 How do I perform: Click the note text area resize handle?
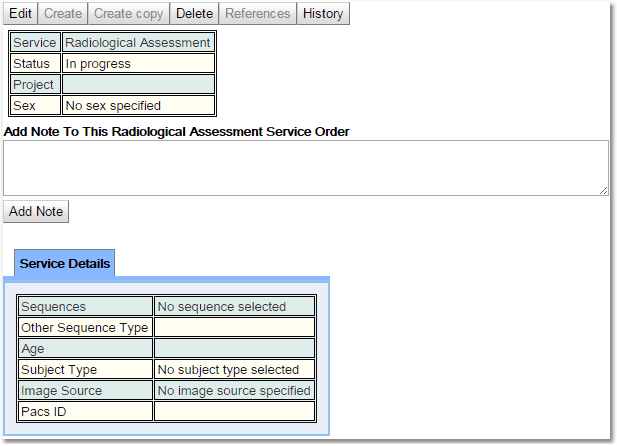coord(603,190)
